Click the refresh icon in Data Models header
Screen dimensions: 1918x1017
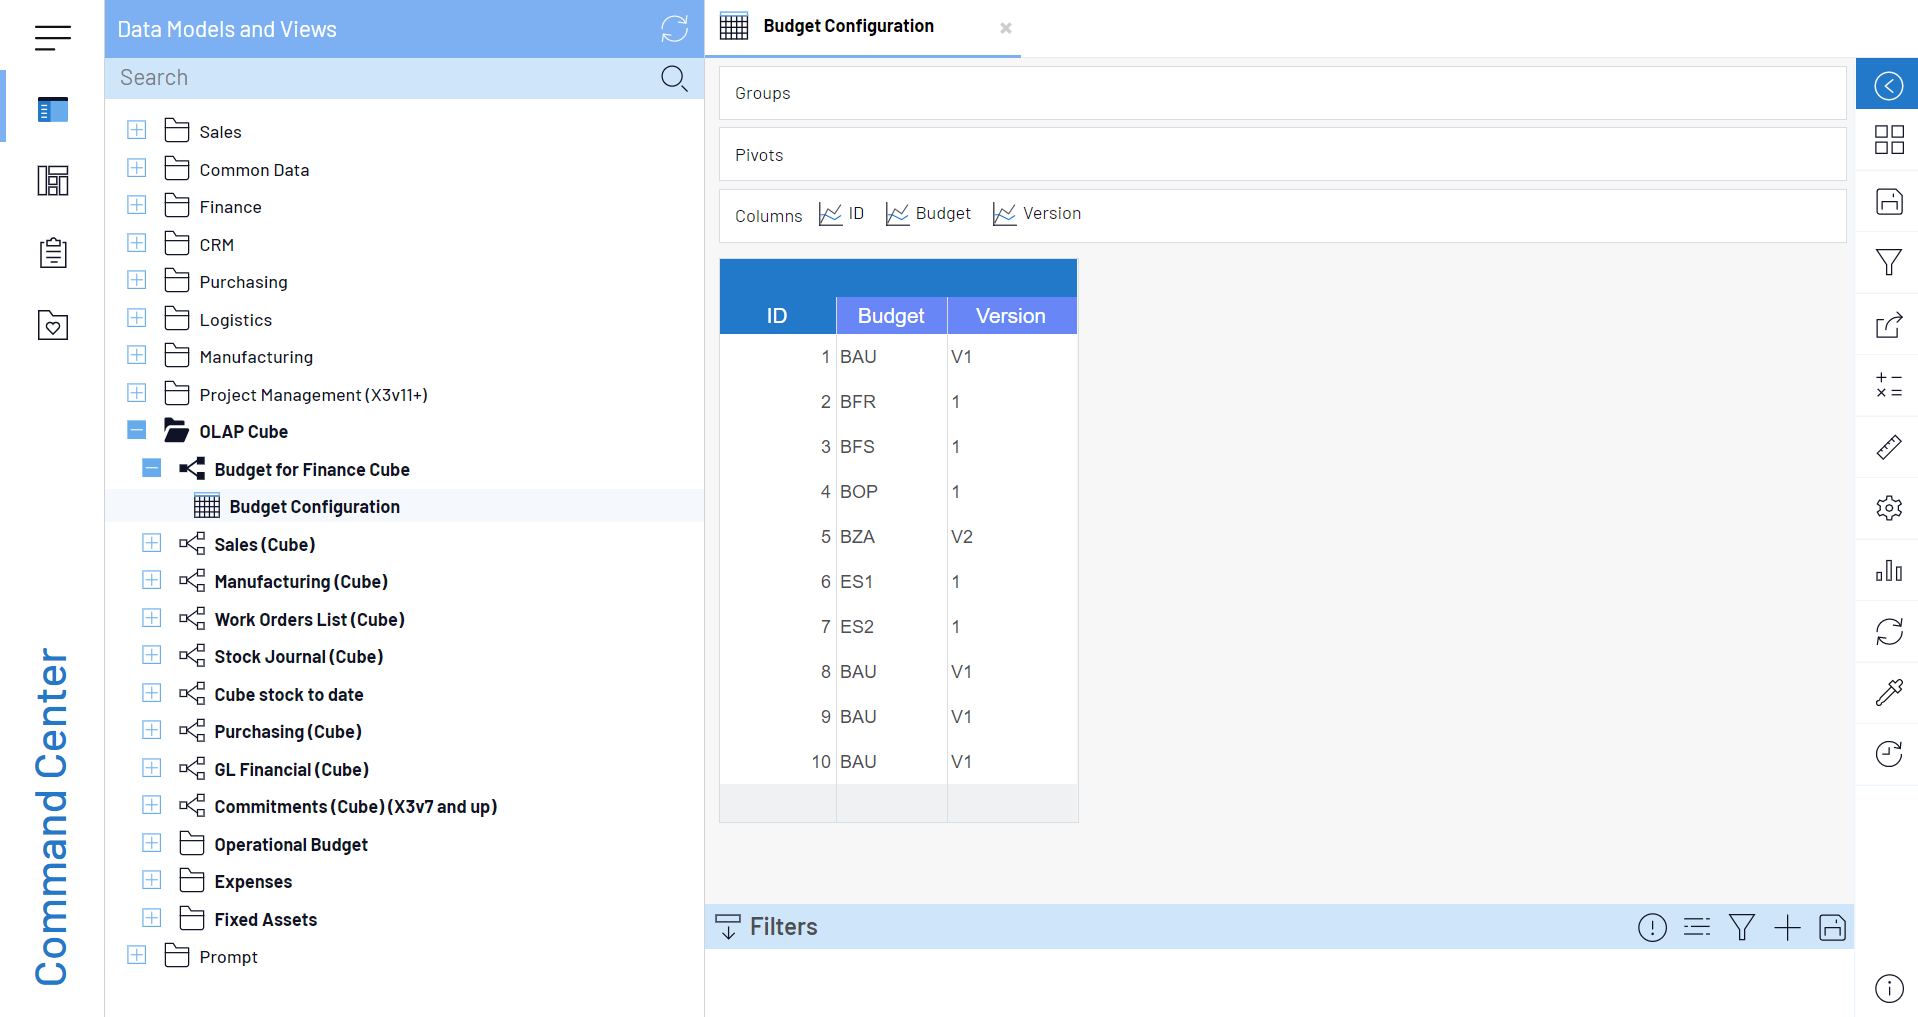coord(674,29)
